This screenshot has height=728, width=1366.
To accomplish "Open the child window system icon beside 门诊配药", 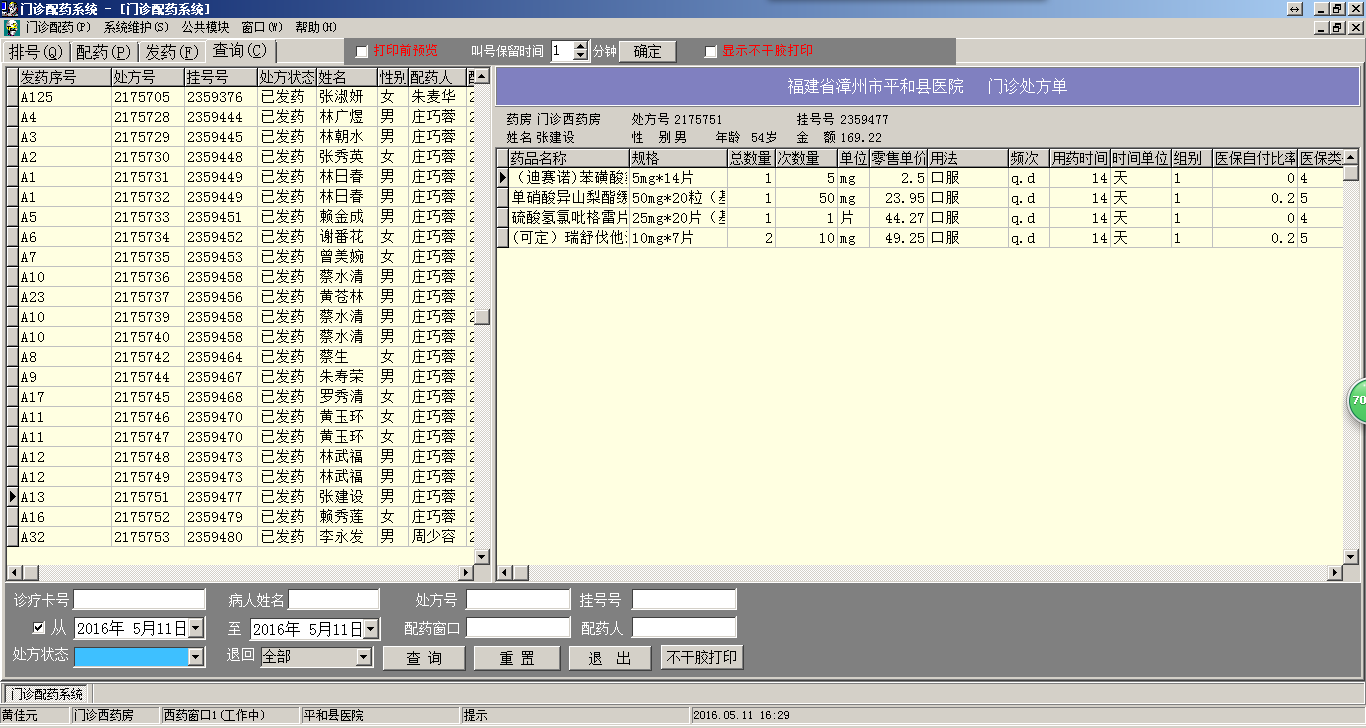I will pyautogui.click(x=11, y=27).
